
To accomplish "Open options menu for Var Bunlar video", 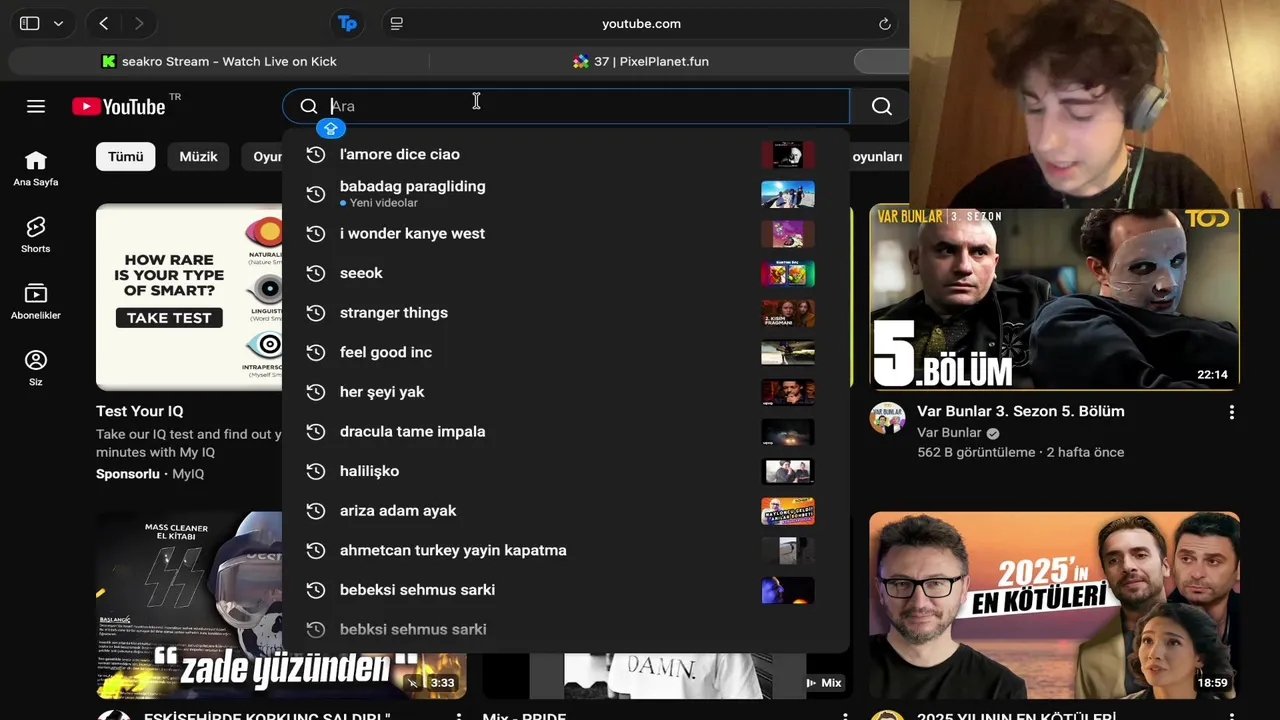I will point(1231,412).
